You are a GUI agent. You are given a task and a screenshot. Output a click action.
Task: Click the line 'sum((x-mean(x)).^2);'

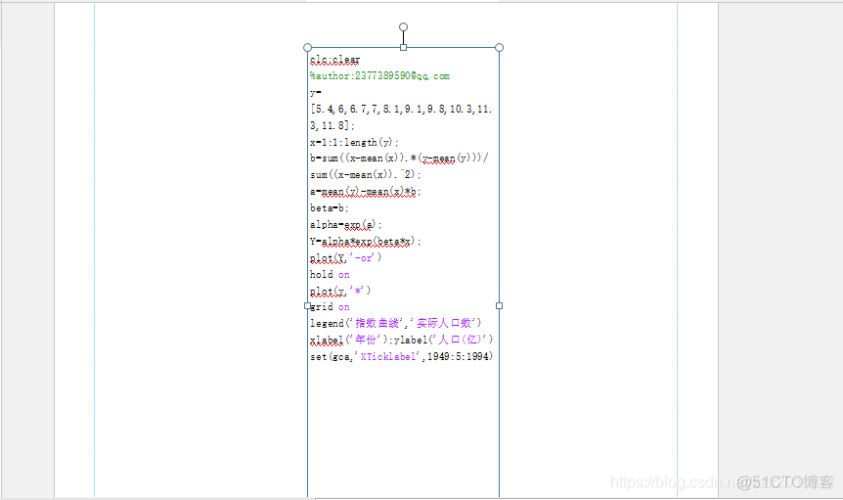[x=365, y=175]
